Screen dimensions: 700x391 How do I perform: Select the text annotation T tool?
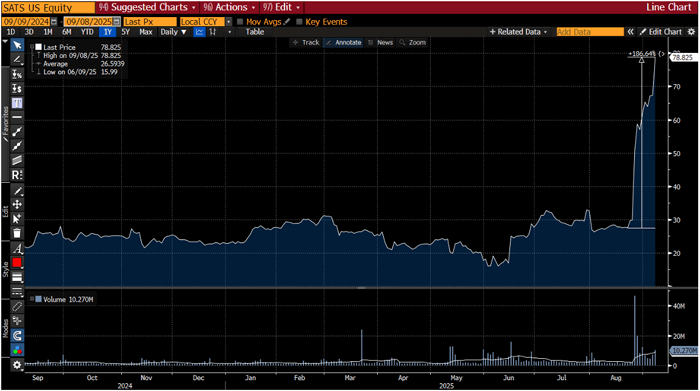coord(17,103)
